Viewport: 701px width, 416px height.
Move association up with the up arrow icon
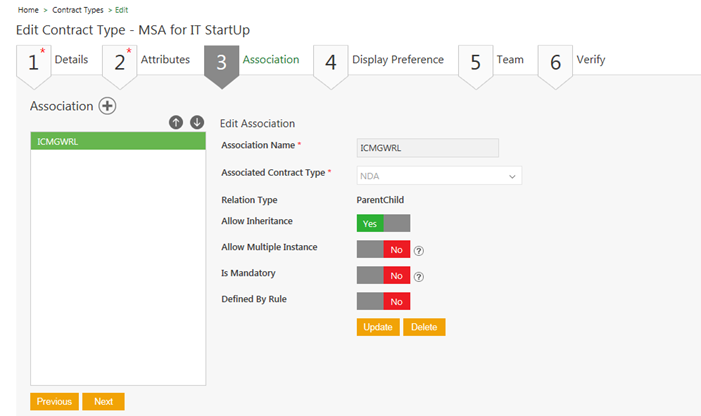(x=176, y=122)
